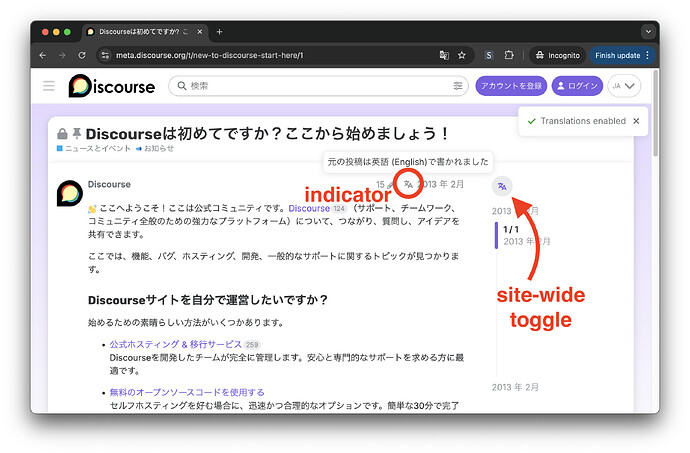Open 無料のオープンソースコードを使用する link
This screenshot has height=453, width=690.
(x=187, y=392)
